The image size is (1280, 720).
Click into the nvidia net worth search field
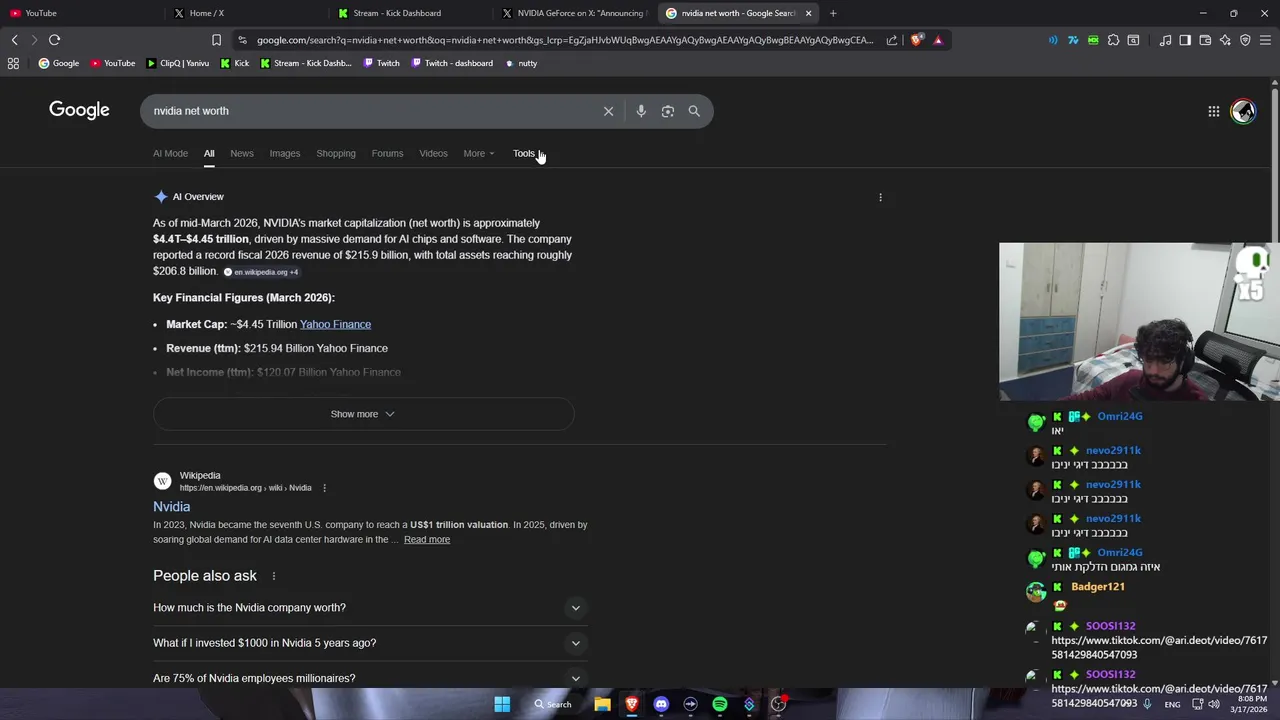click(x=370, y=111)
